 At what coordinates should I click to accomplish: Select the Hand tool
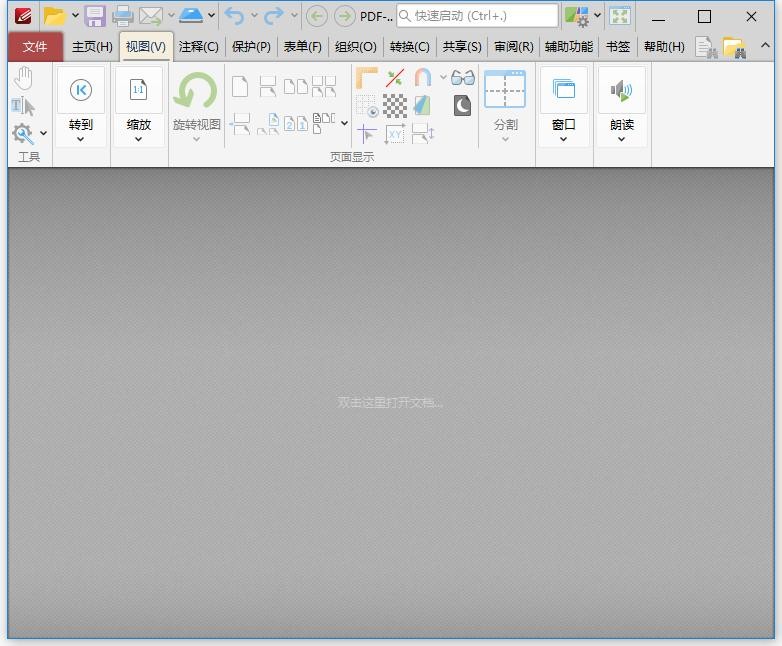23,78
